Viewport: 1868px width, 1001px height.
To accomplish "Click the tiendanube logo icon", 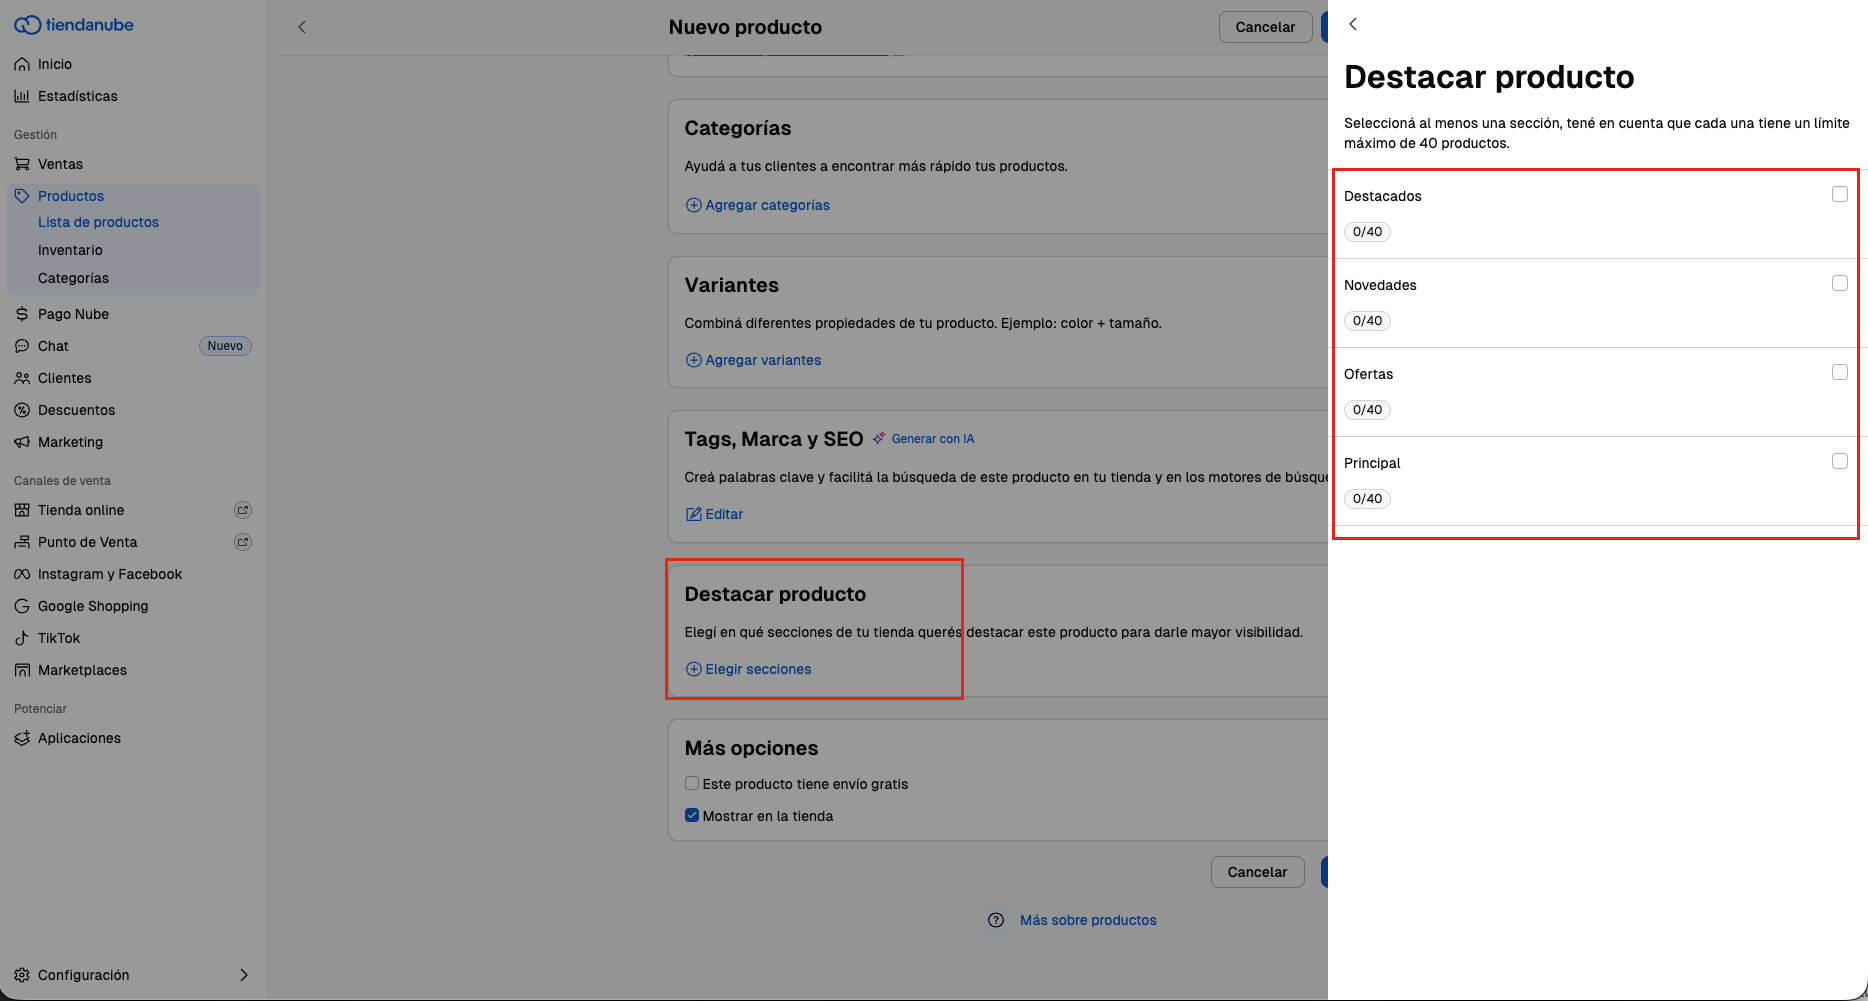I will (27, 25).
